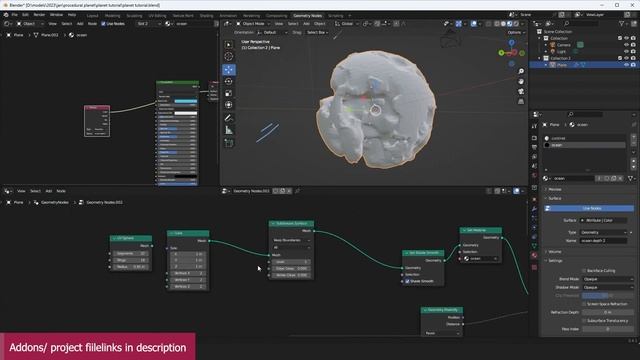This screenshot has width=640, height=360.
Task: Switch to solid viewport shading icon
Action: tap(503, 24)
